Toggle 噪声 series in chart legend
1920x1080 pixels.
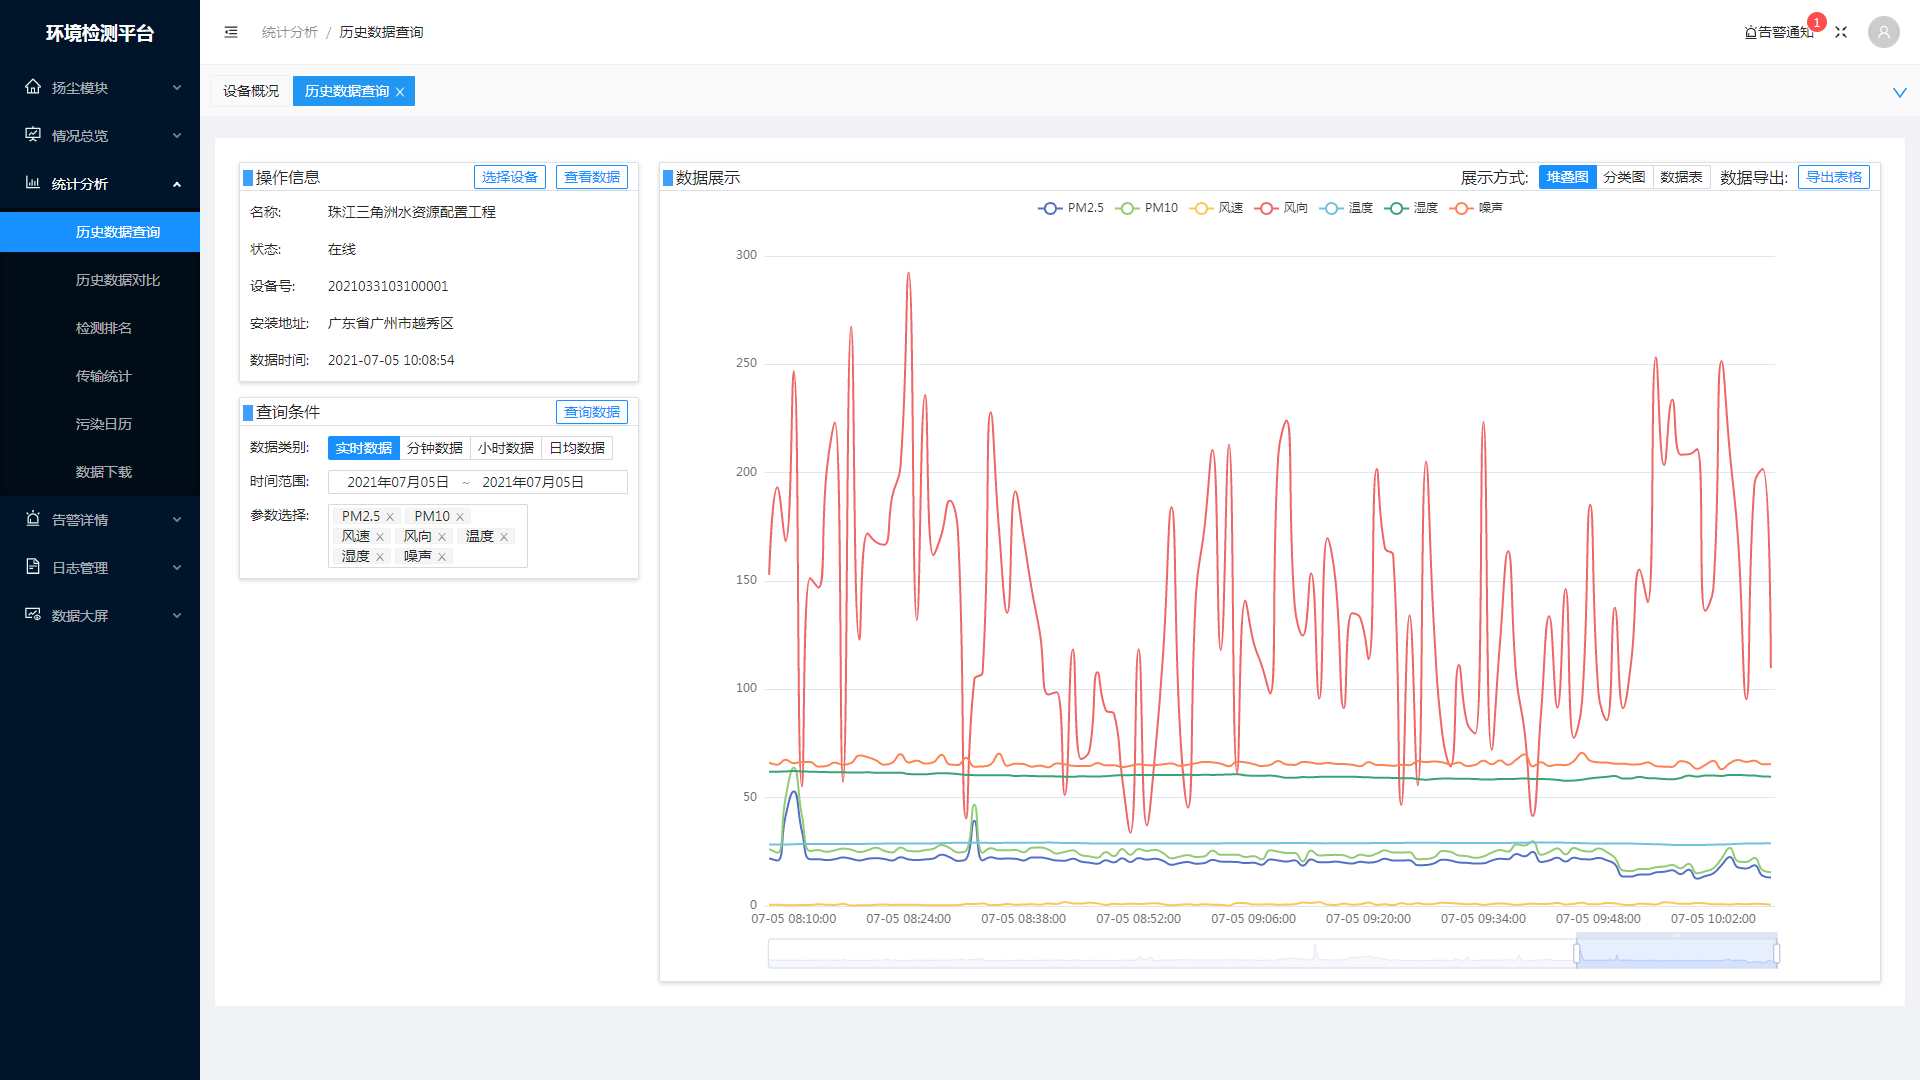(1476, 208)
